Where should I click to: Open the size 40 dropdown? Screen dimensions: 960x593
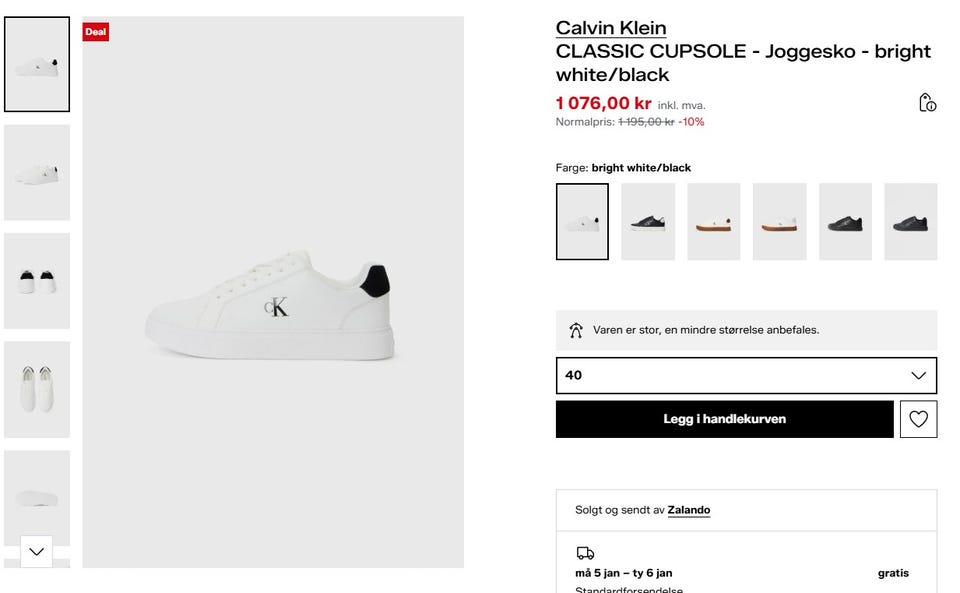point(745,376)
